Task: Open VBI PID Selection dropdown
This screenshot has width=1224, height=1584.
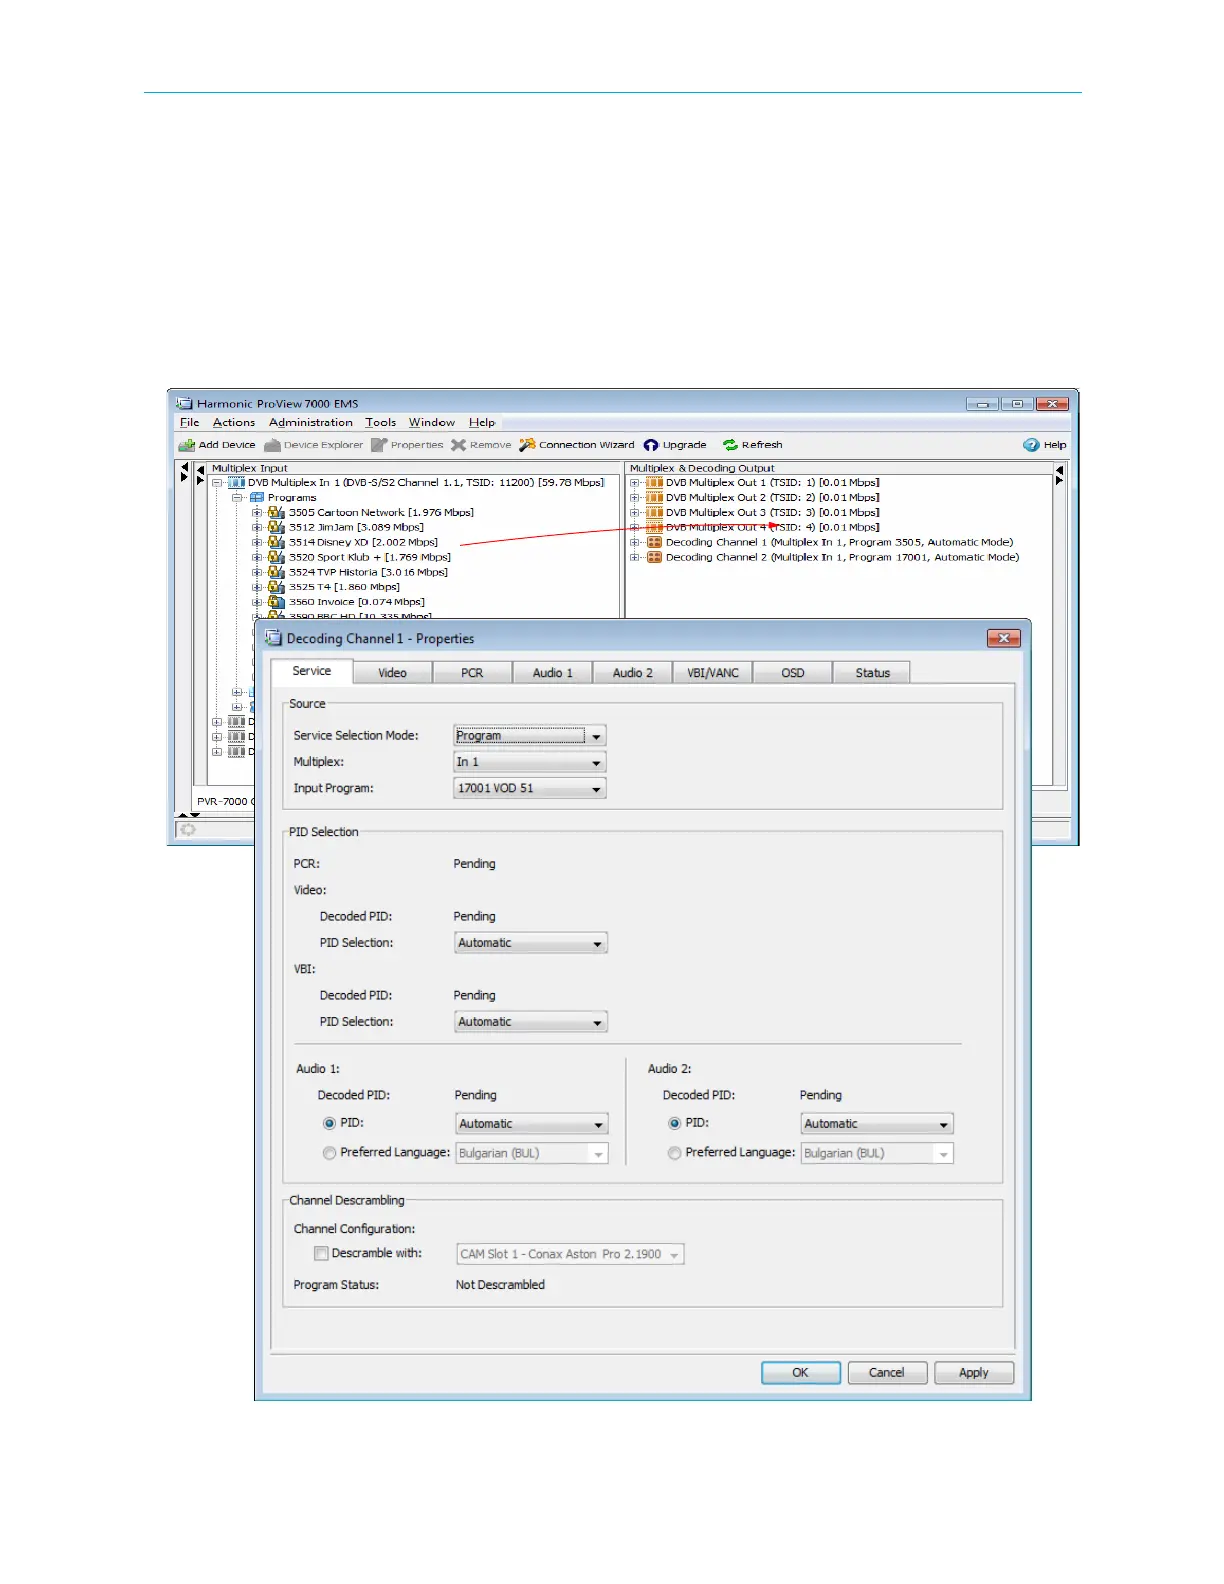Action: tap(531, 1022)
